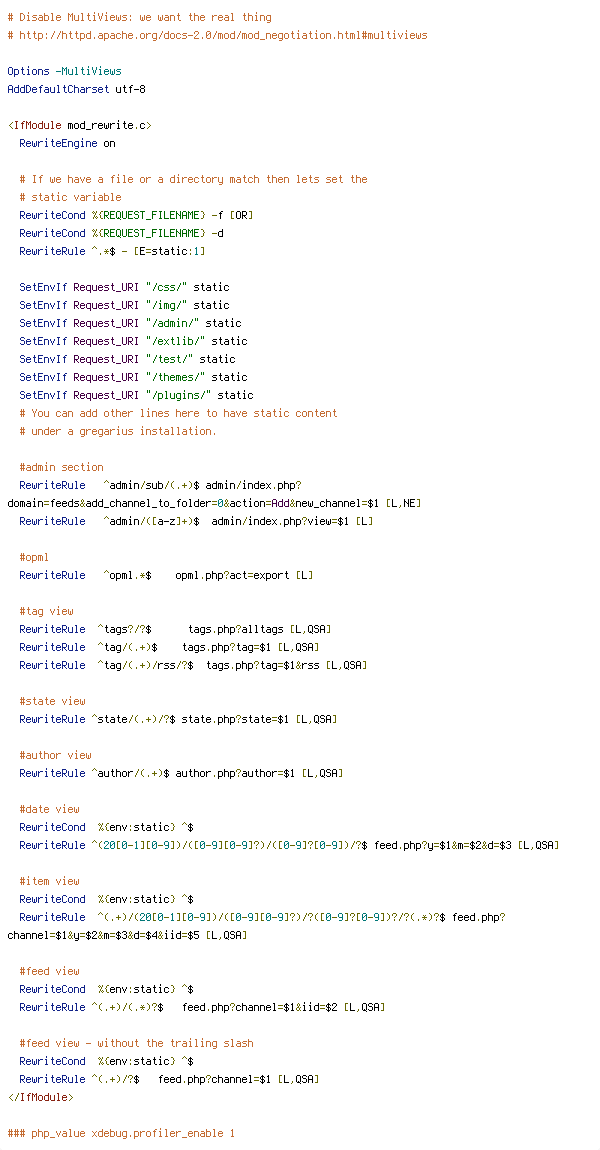Click the REQUEST_FILENAME -d condition
The height and width of the screenshot is (1150, 600).
click(122, 233)
